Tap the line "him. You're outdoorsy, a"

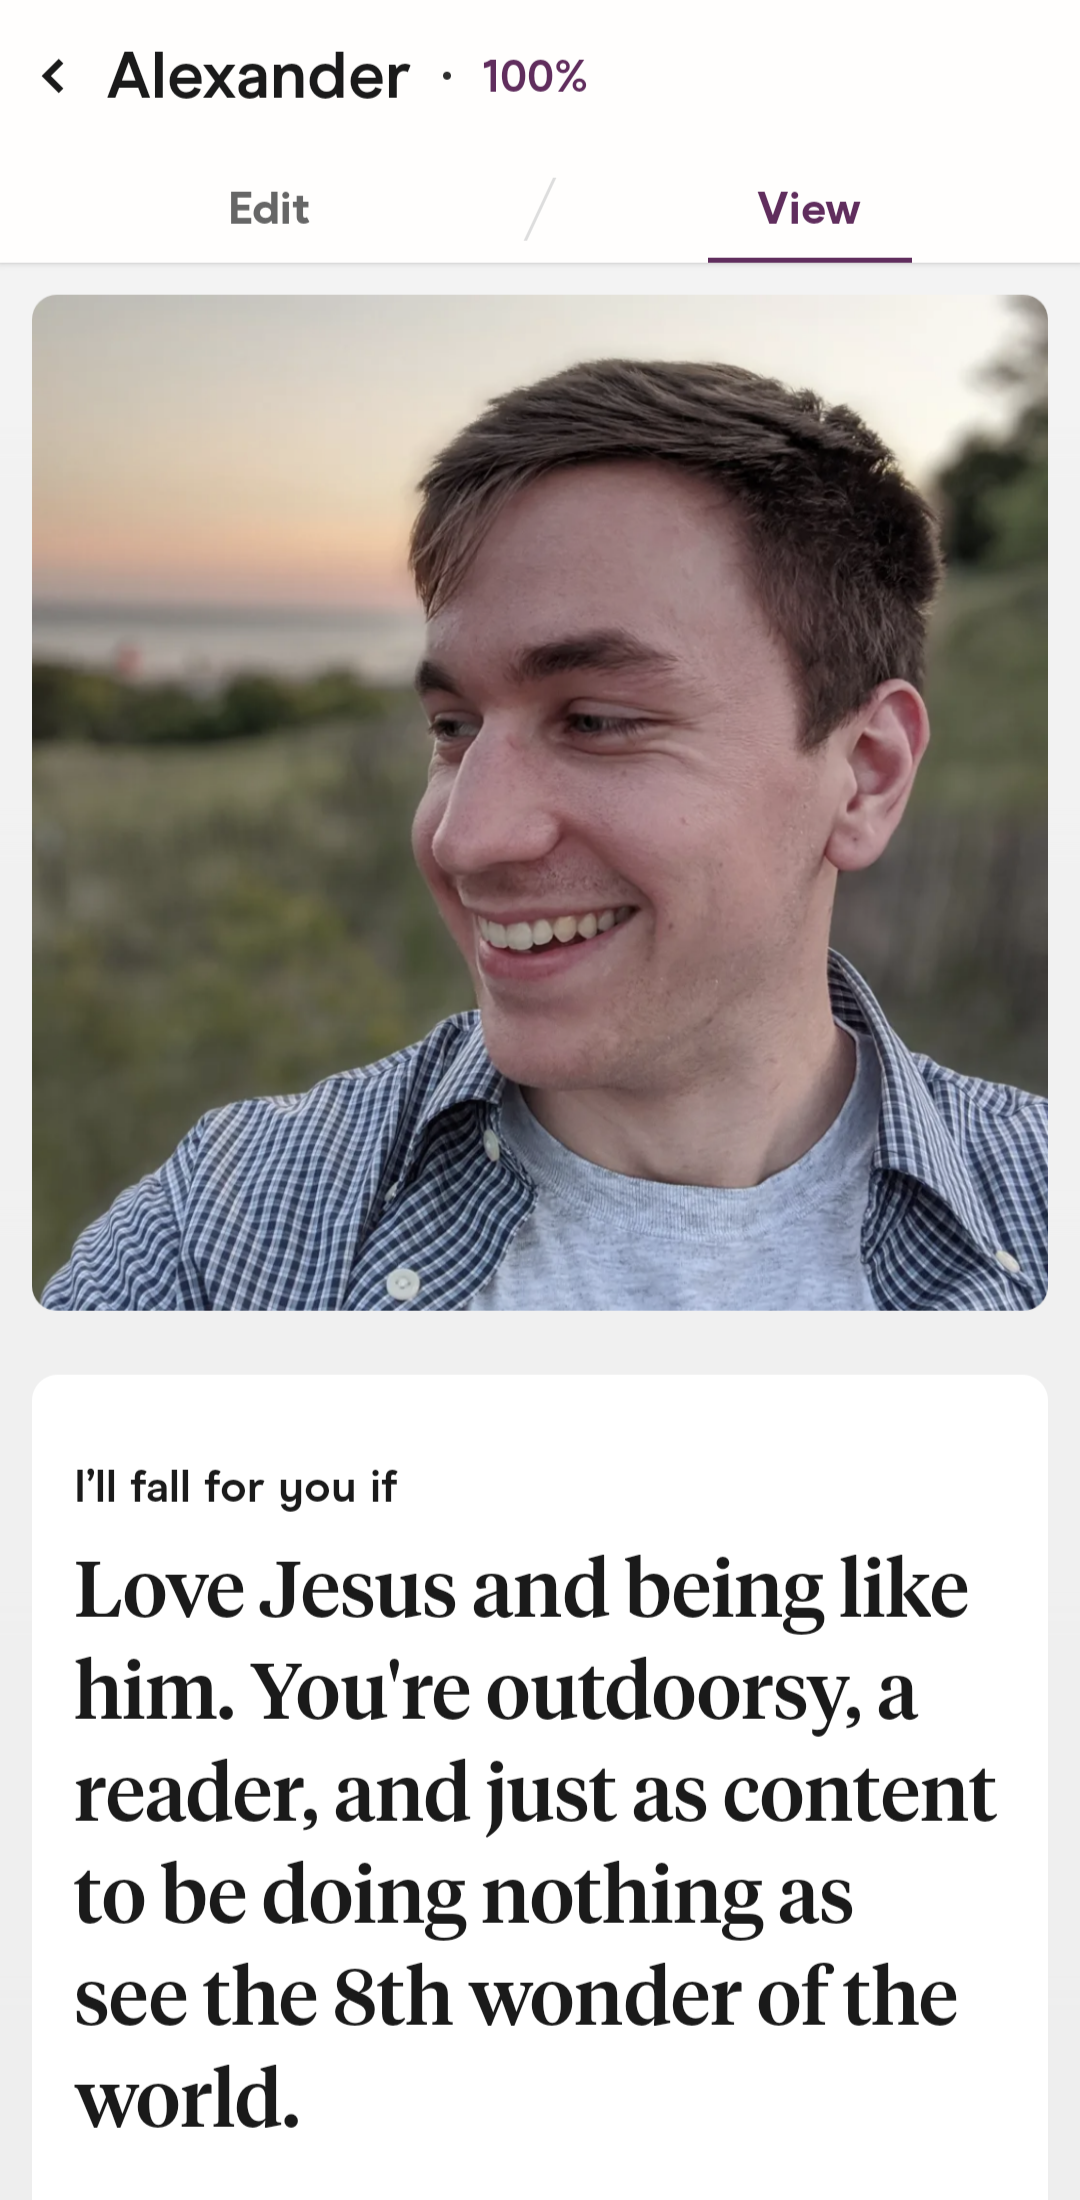coord(496,1691)
